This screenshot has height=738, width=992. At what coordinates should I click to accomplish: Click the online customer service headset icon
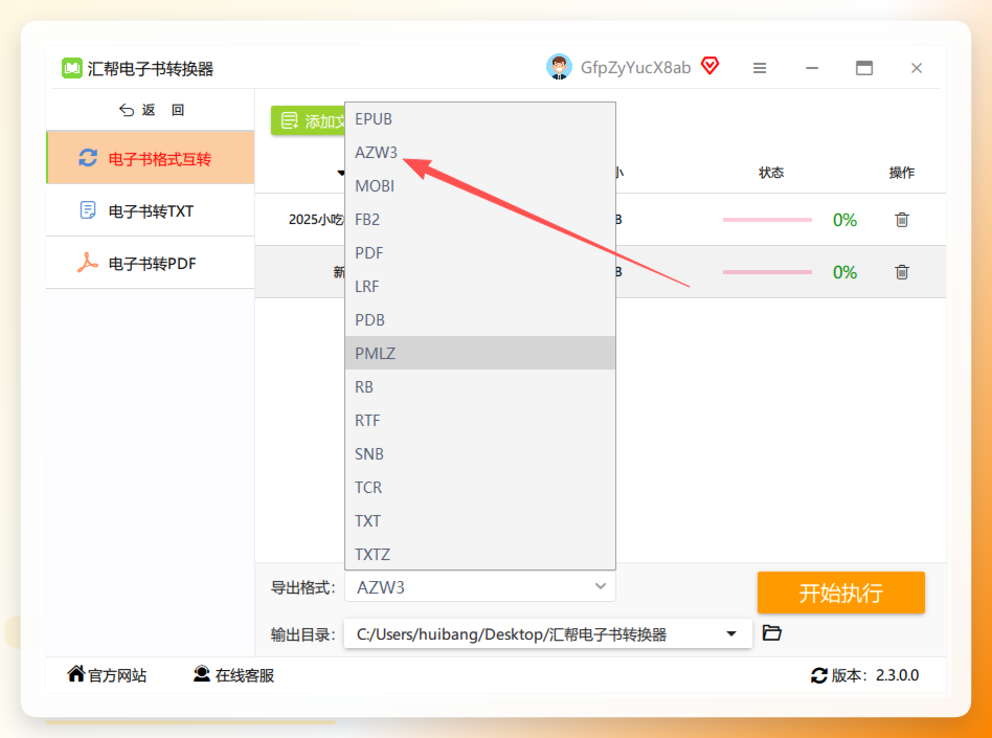202,674
